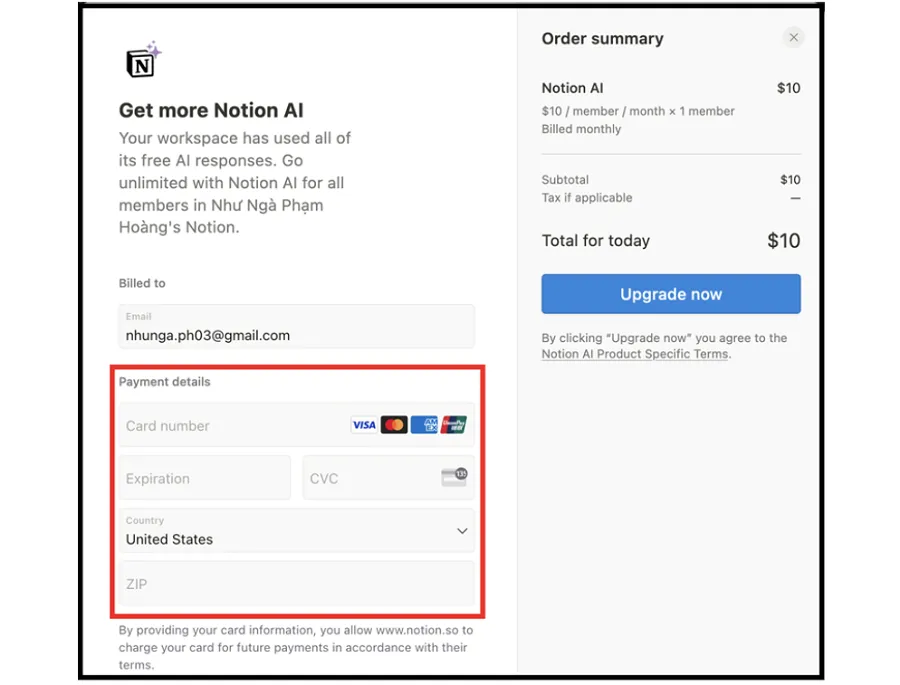Focus the CVC input field

pyautogui.click(x=389, y=478)
